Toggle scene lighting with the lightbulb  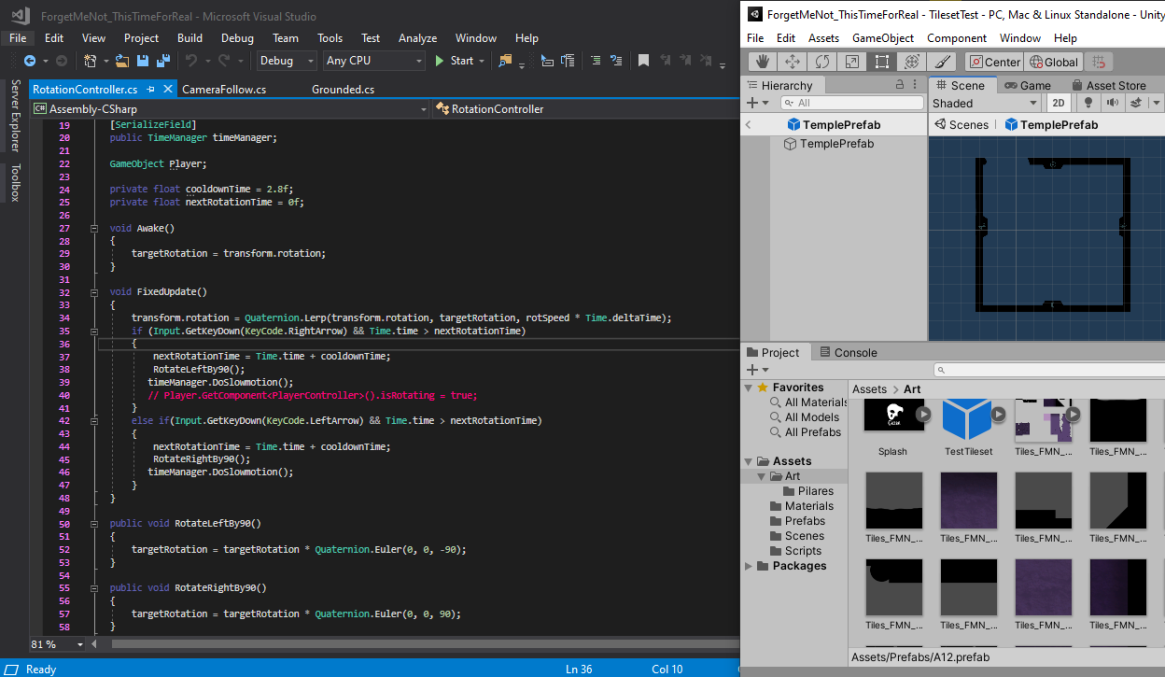click(1088, 103)
